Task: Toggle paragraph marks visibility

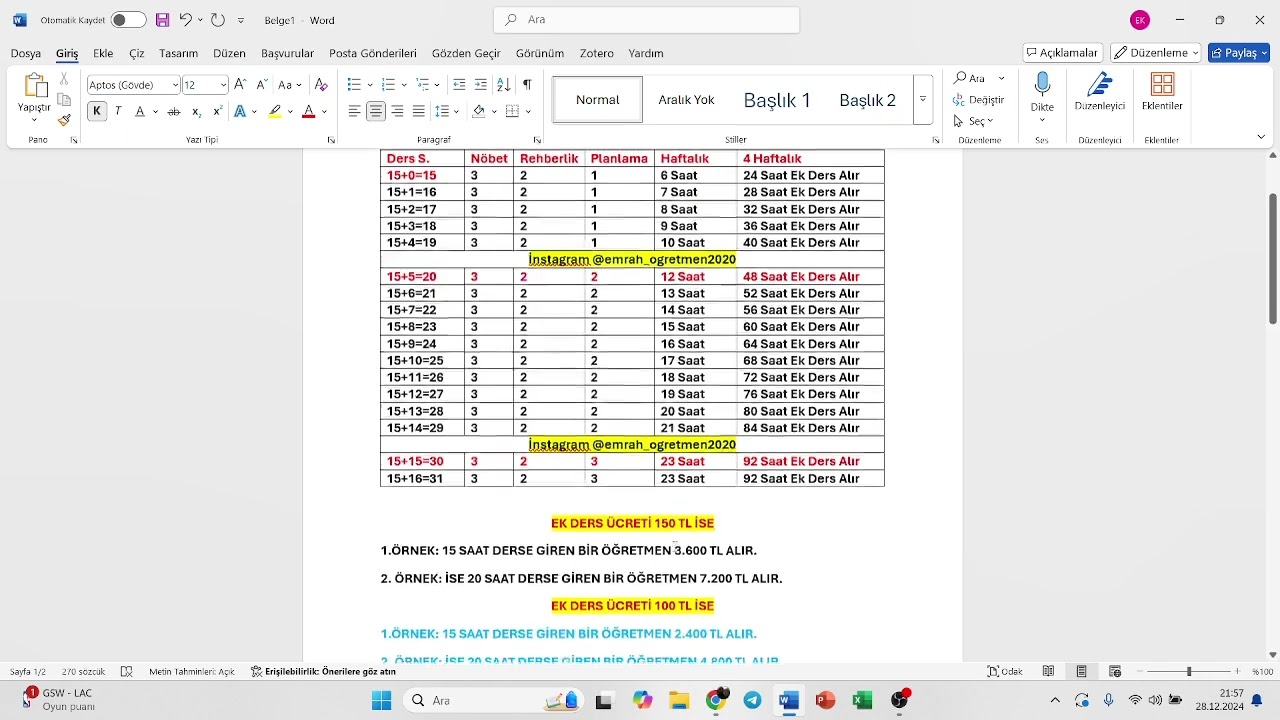Action: click(527, 85)
